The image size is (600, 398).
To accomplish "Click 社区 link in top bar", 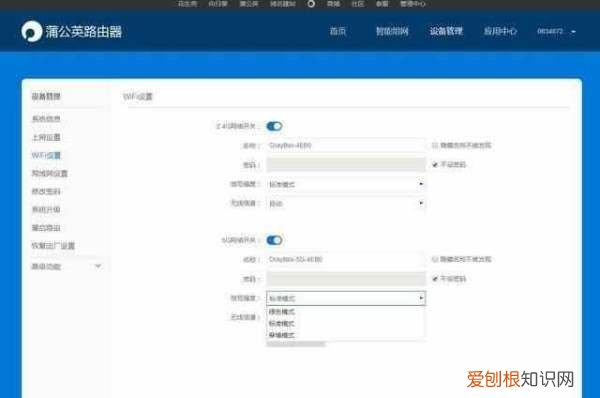I will (358, 4).
